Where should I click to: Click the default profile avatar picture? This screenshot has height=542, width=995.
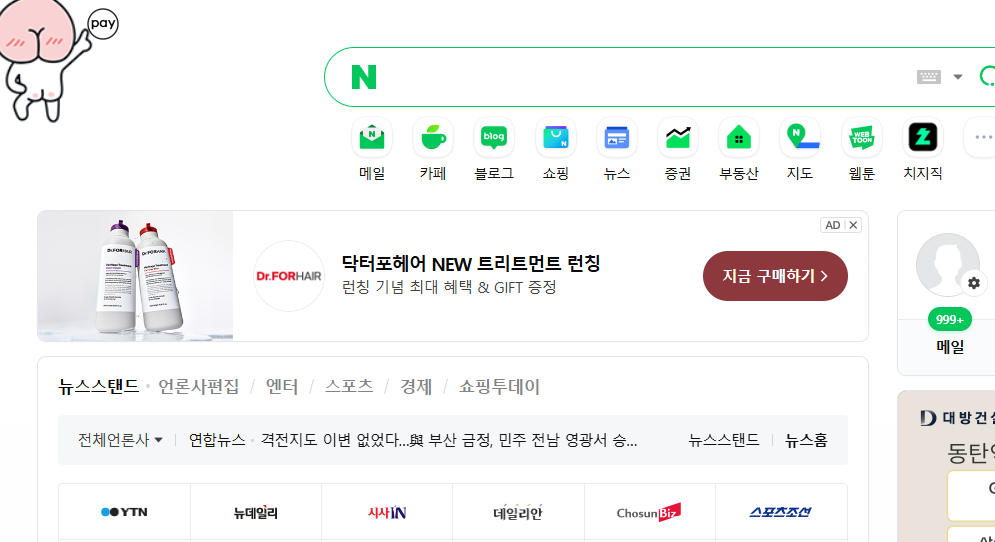[x=947, y=265]
